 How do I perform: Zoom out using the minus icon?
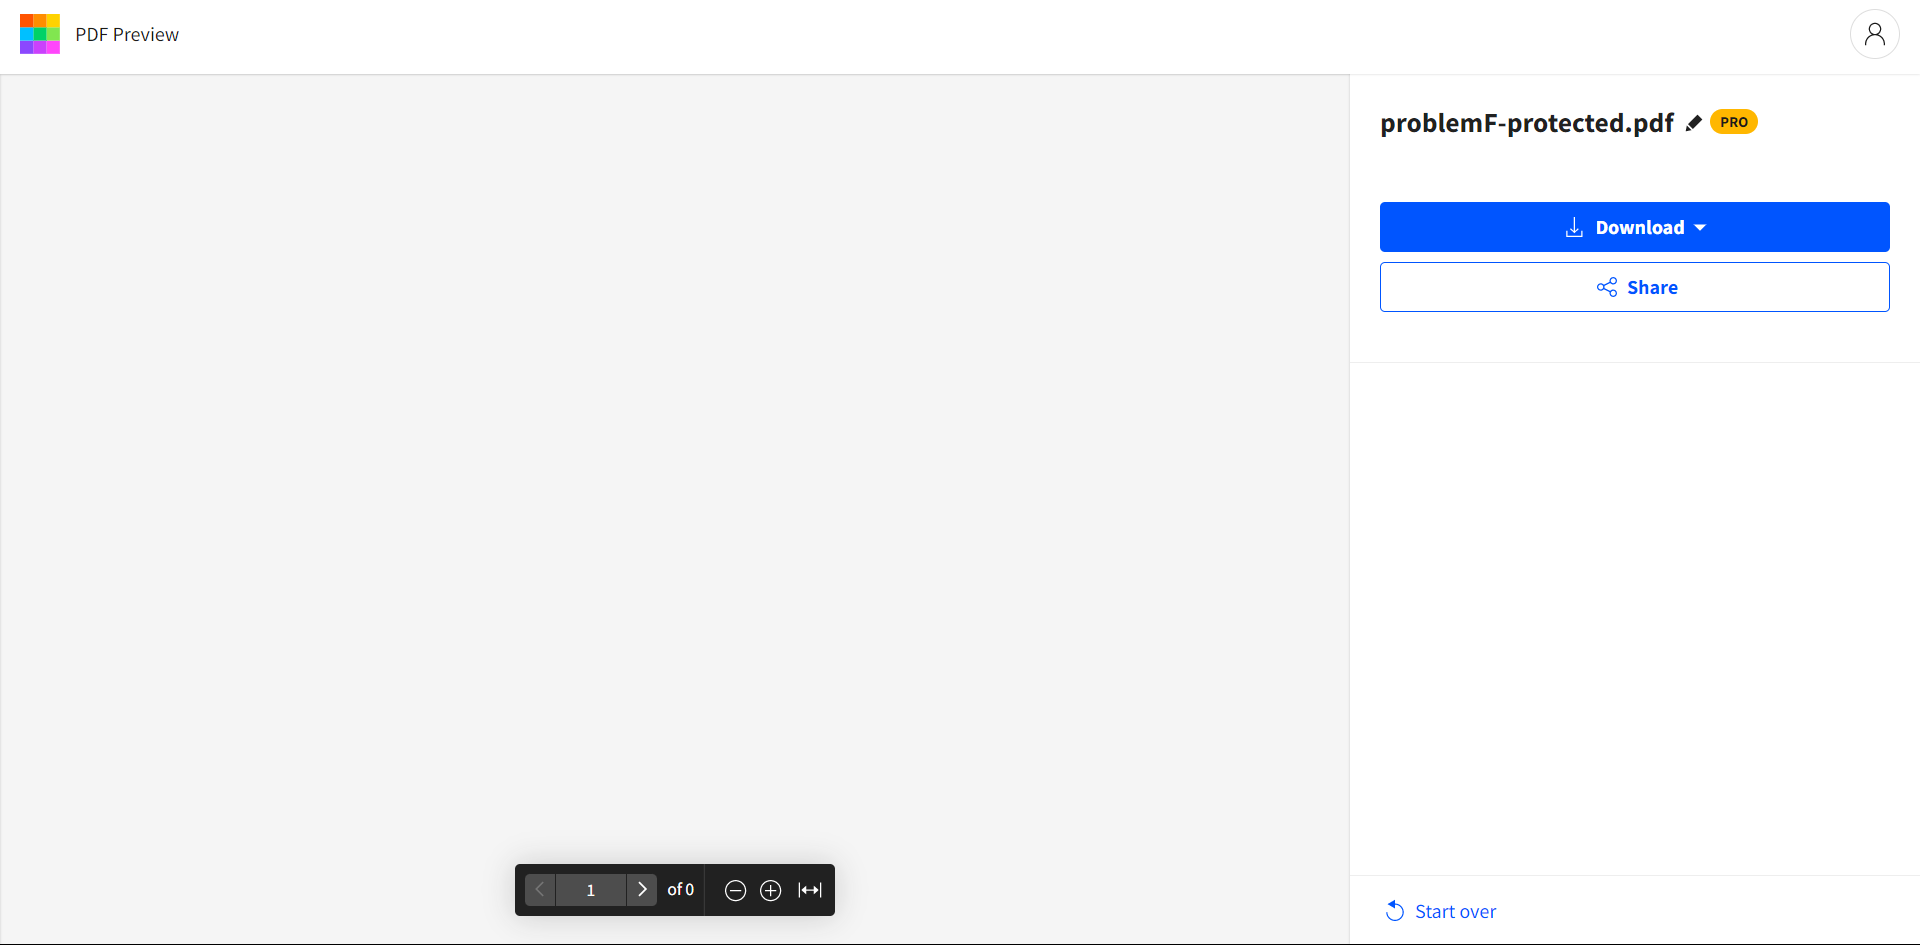point(735,890)
